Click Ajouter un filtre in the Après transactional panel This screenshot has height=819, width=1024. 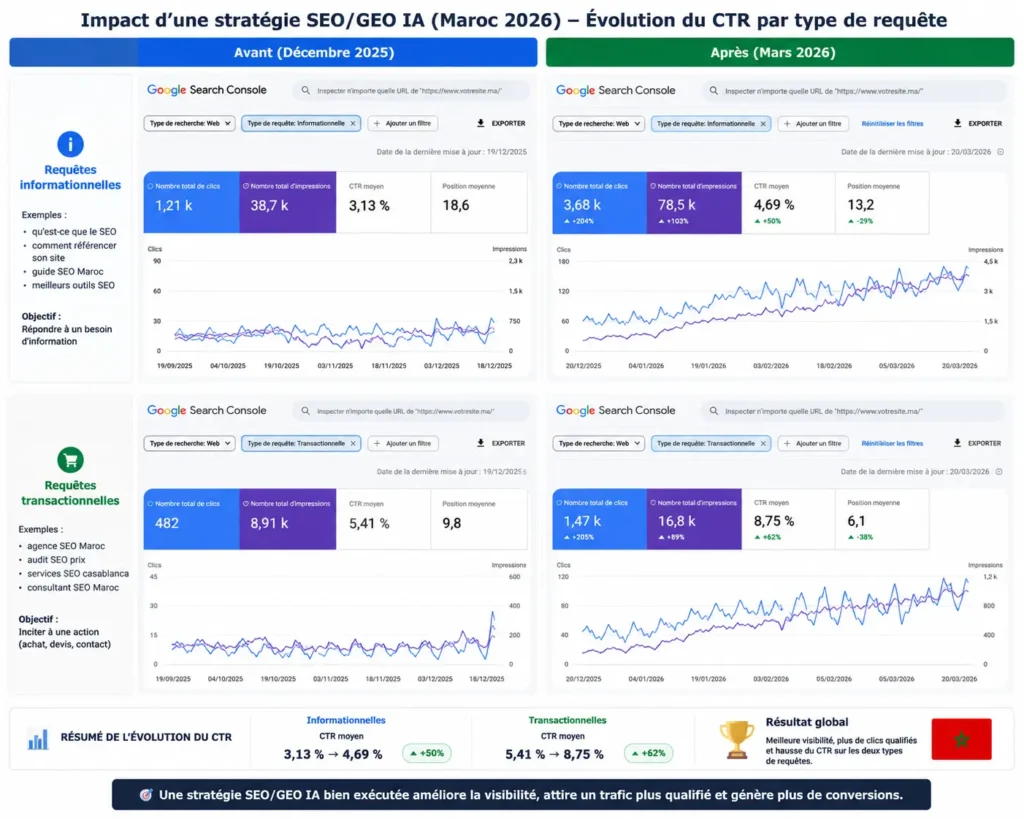(x=813, y=443)
